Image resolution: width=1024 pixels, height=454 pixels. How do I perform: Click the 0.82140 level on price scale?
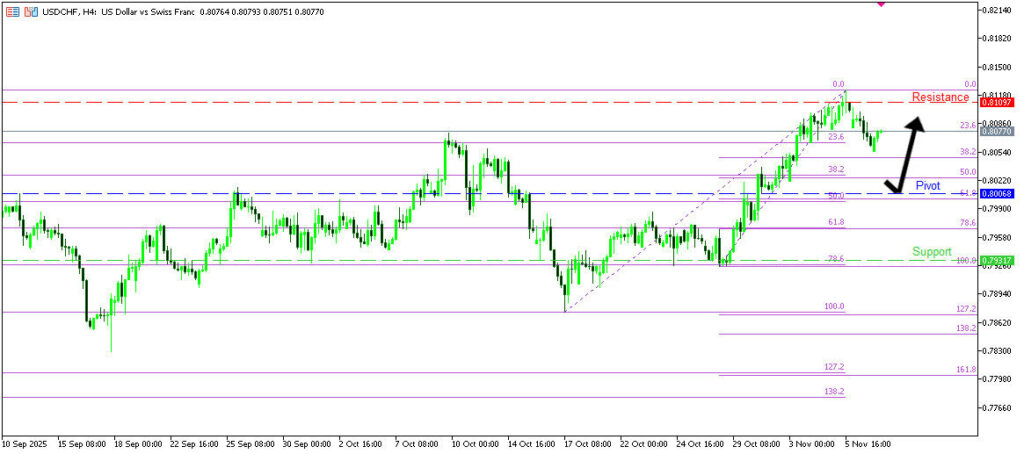click(996, 10)
